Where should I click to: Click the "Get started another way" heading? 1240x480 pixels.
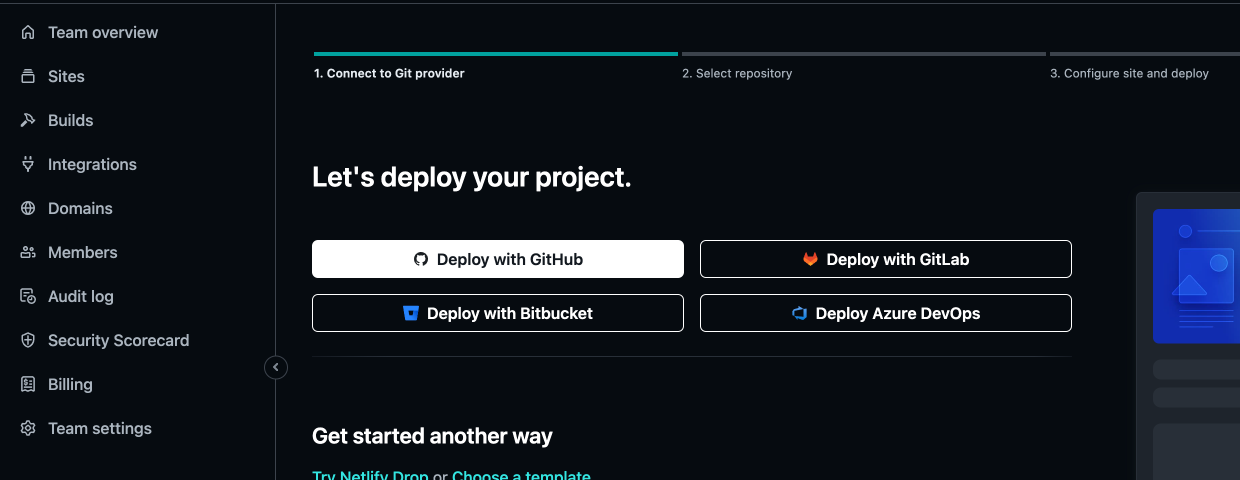click(x=432, y=436)
